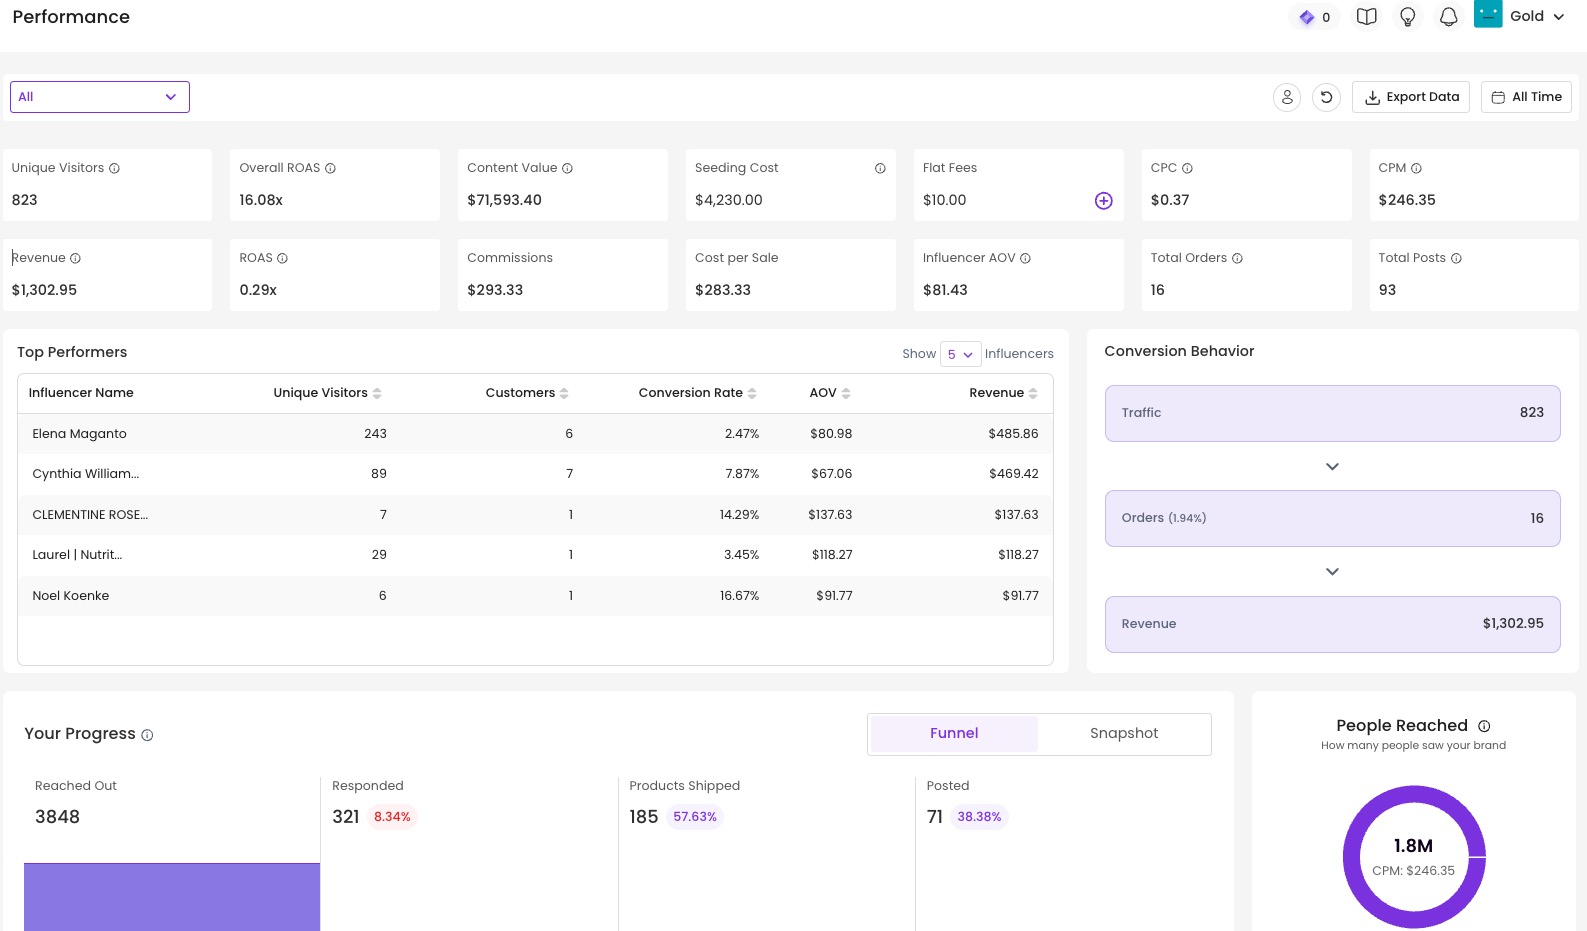The image size is (1587, 931).
Task: Click the teal account avatar
Action: point(1488,14)
